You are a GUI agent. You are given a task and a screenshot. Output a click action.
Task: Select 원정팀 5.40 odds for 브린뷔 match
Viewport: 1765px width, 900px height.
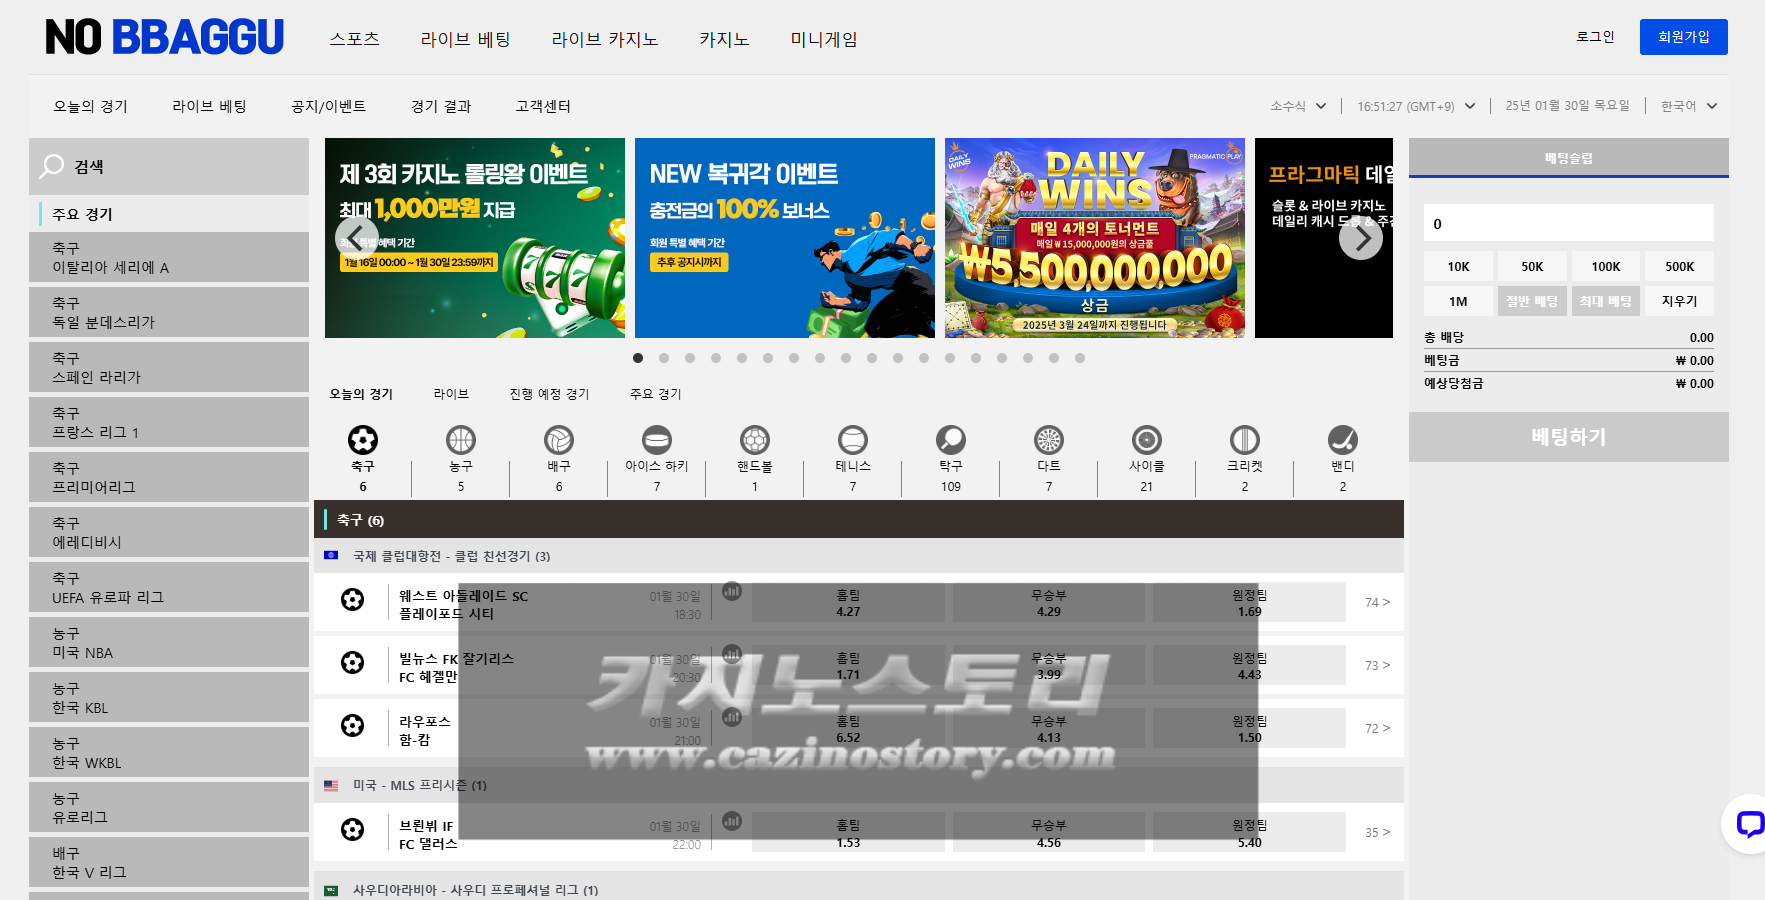tap(1249, 833)
